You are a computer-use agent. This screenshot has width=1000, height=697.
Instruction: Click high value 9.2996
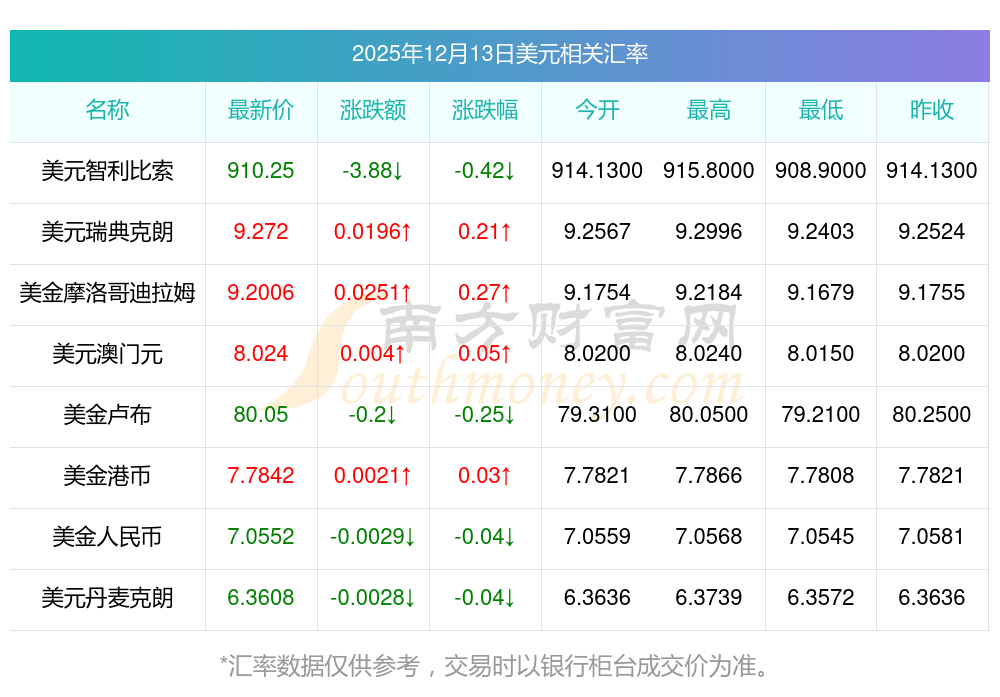[x=708, y=231]
